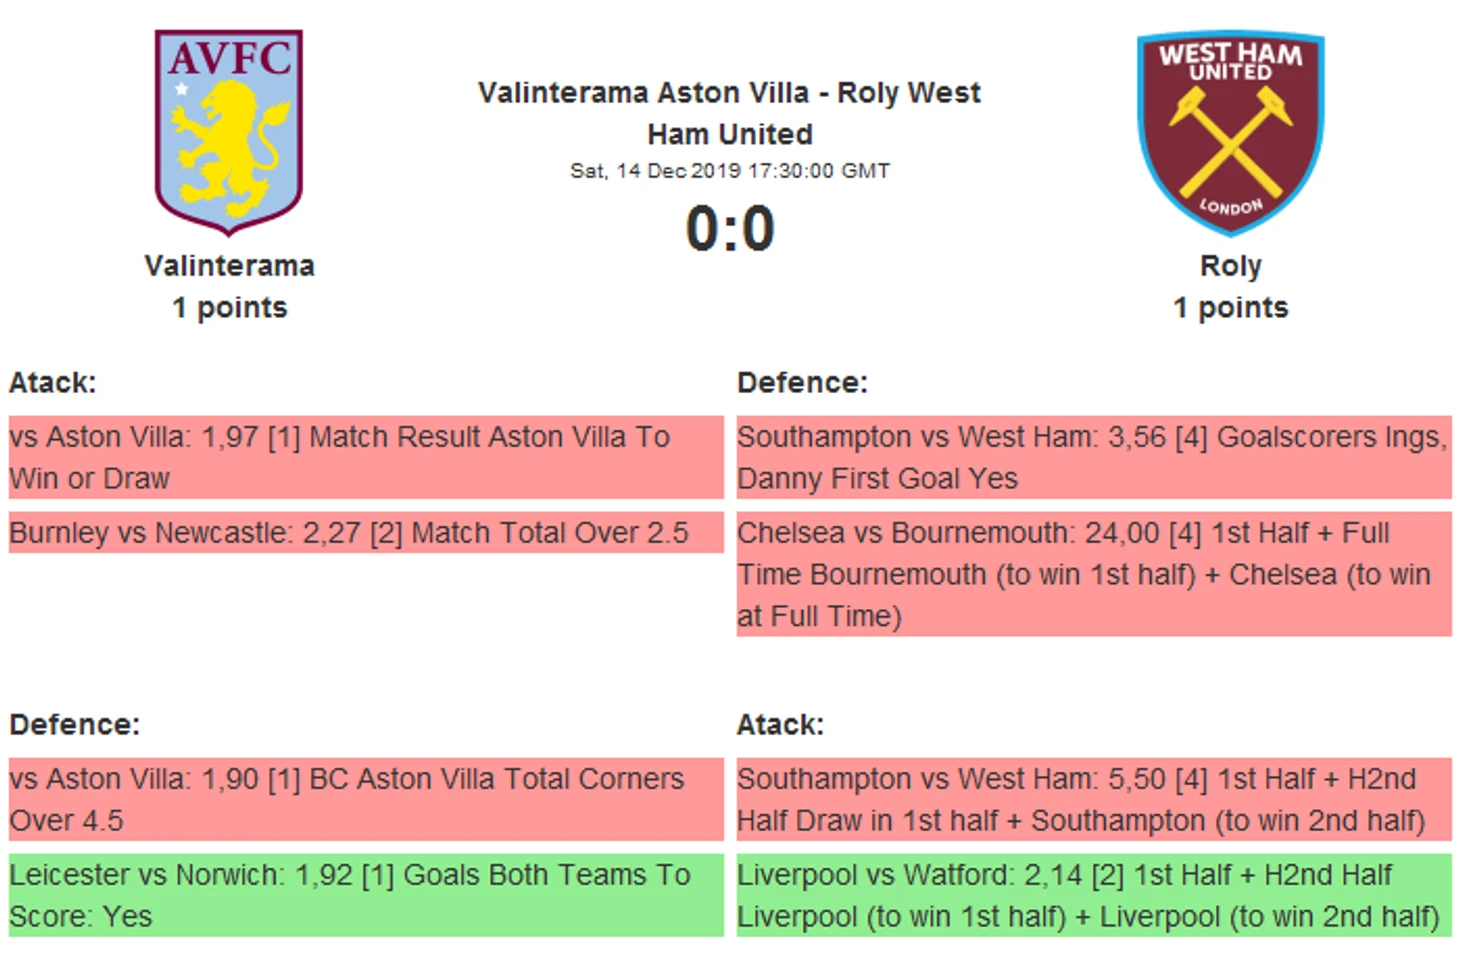Image resolution: width=1460 pixels, height=959 pixels.
Task: Click the Aston Villa Total Corners Over 4.5 bet
Action: click(x=365, y=799)
